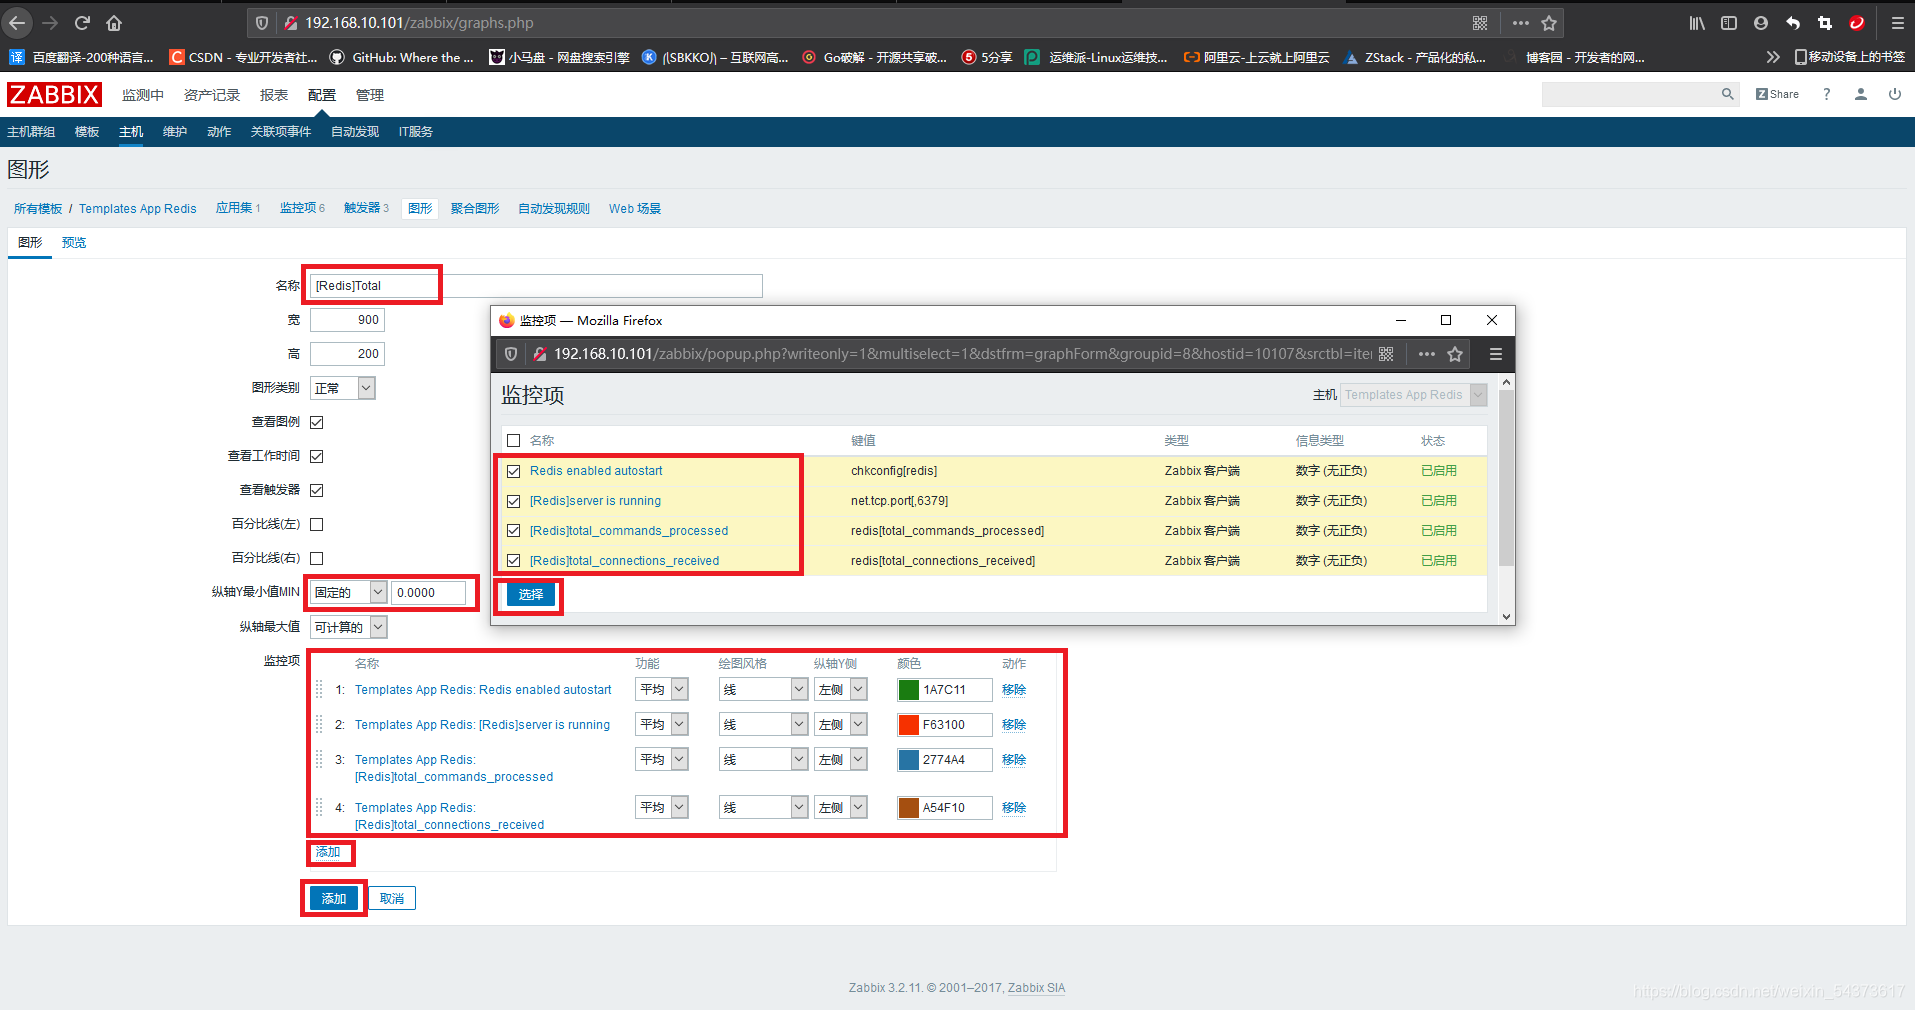Open the 纵轴Y最小值MIN type dropdown
1915x1010 pixels.
point(348,592)
